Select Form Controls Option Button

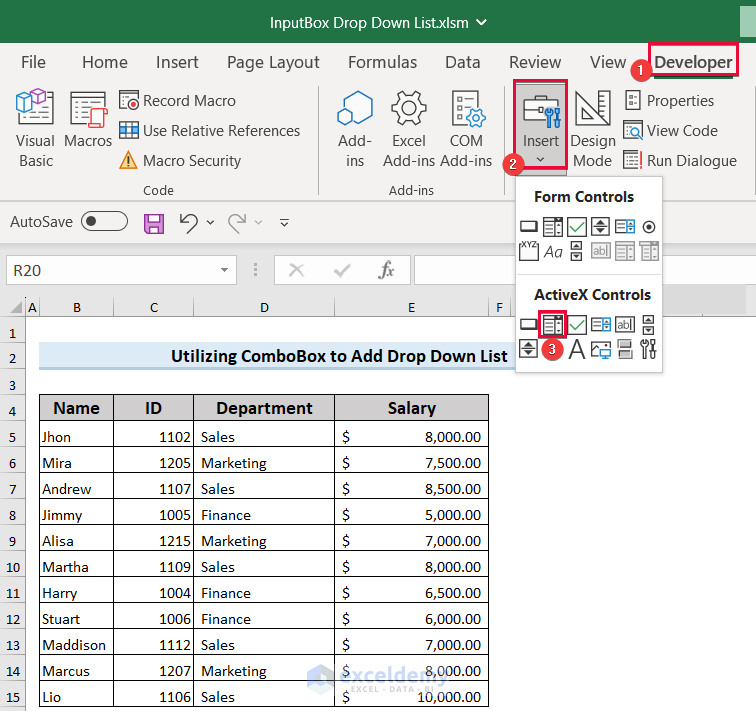tap(649, 227)
